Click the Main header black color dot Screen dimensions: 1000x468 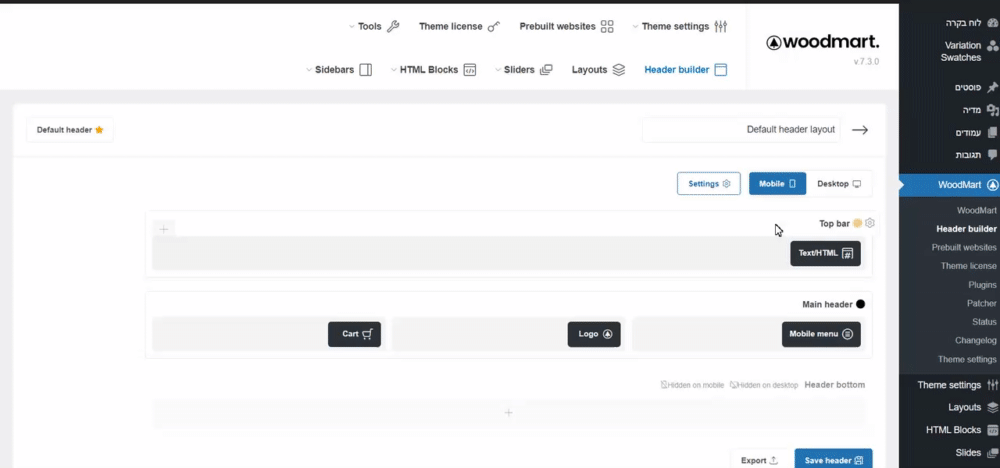(x=860, y=304)
